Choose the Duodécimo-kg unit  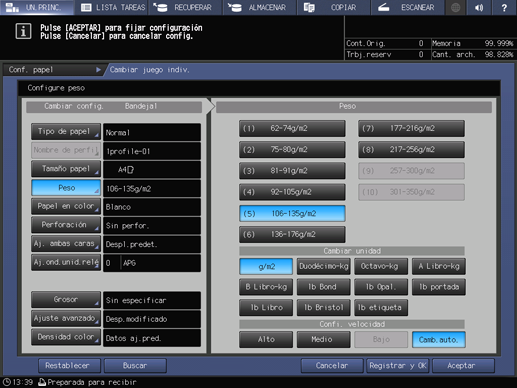click(324, 266)
